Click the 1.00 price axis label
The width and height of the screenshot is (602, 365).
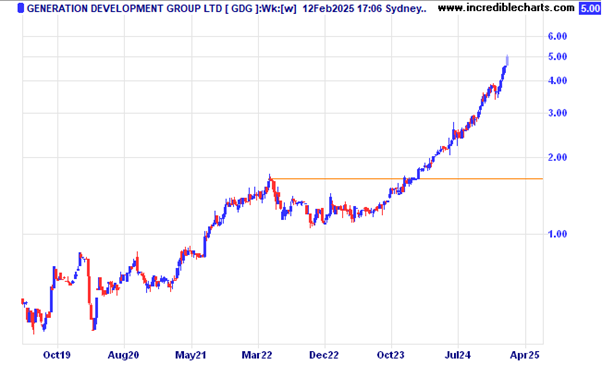click(x=557, y=234)
